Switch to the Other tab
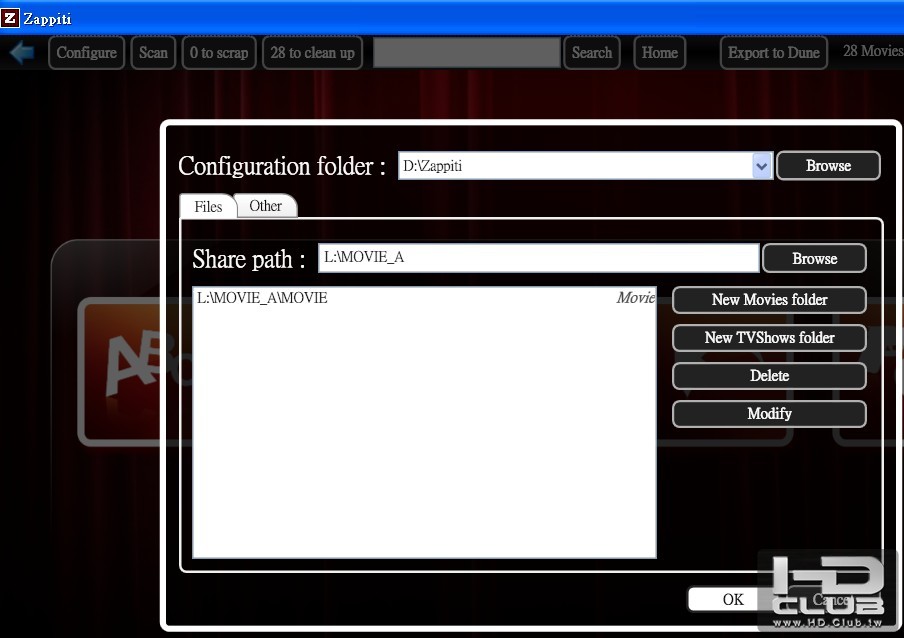904x638 pixels. coord(266,206)
